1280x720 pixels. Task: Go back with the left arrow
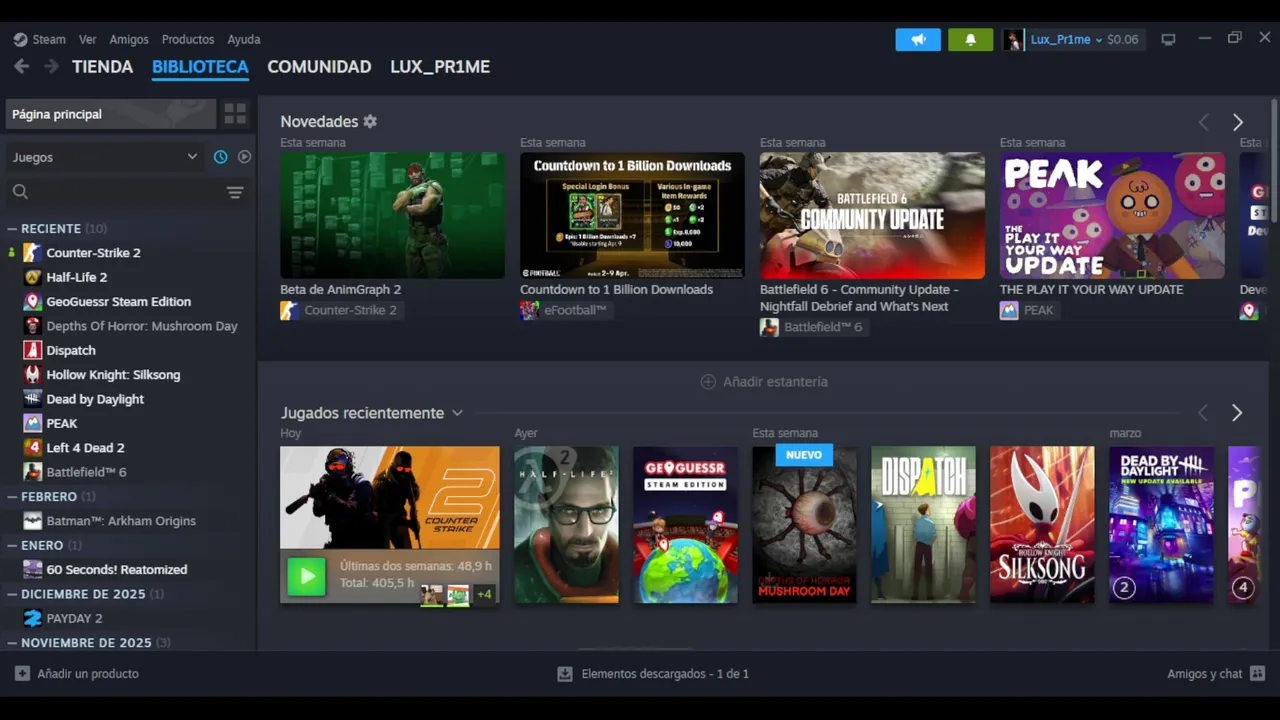22,67
